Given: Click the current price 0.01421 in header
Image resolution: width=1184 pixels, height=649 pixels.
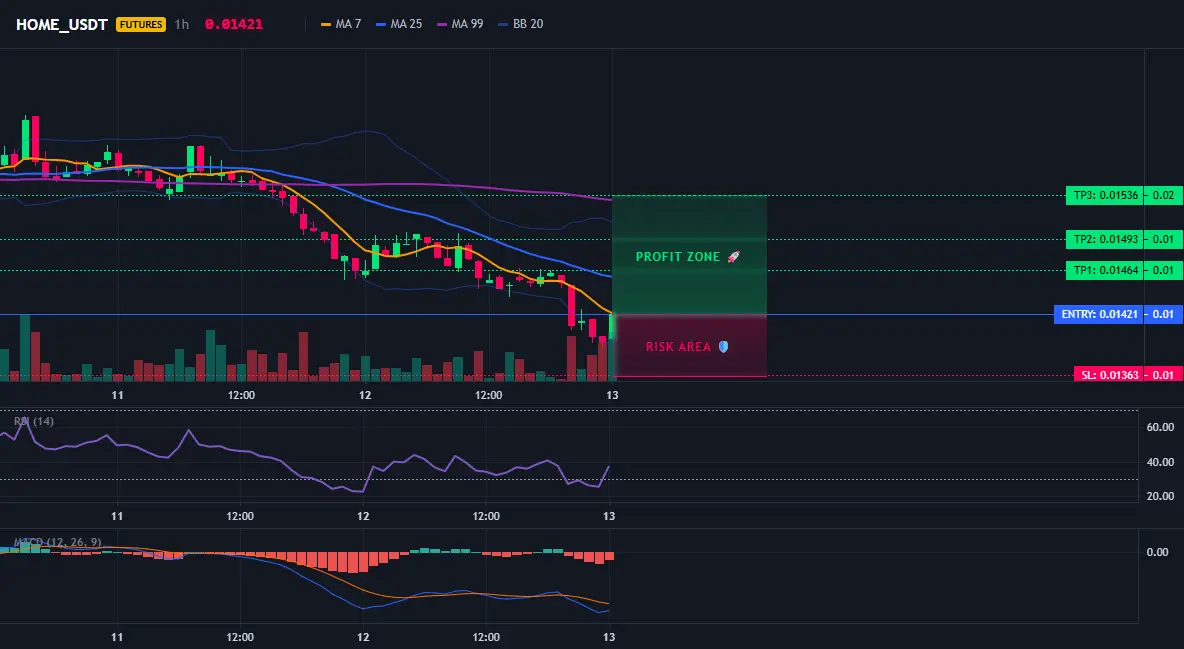Looking at the screenshot, I should 234,24.
